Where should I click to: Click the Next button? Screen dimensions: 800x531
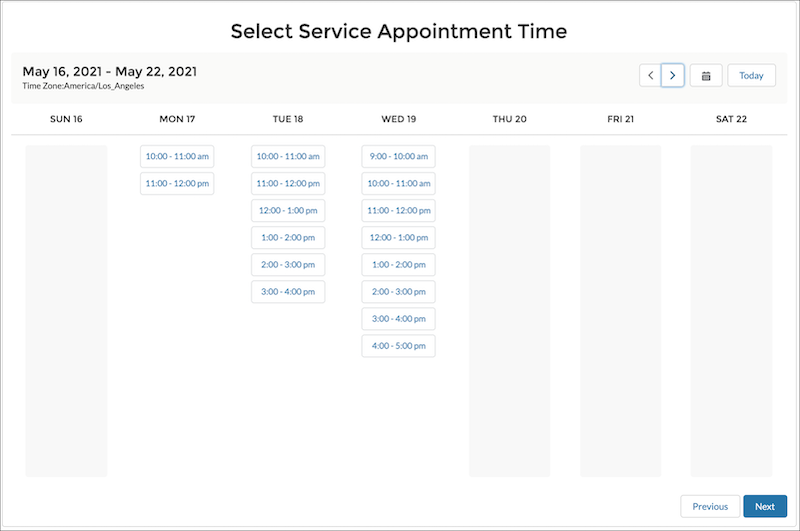pos(765,507)
